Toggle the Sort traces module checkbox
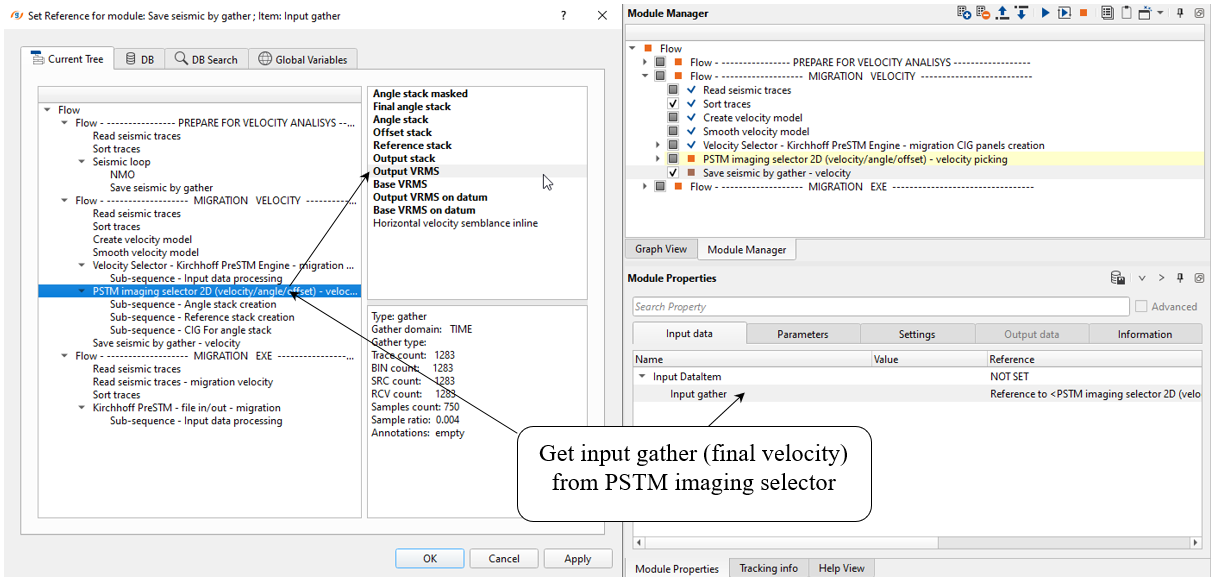Image resolution: width=1211 pixels, height=581 pixels. click(x=674, y=104)
